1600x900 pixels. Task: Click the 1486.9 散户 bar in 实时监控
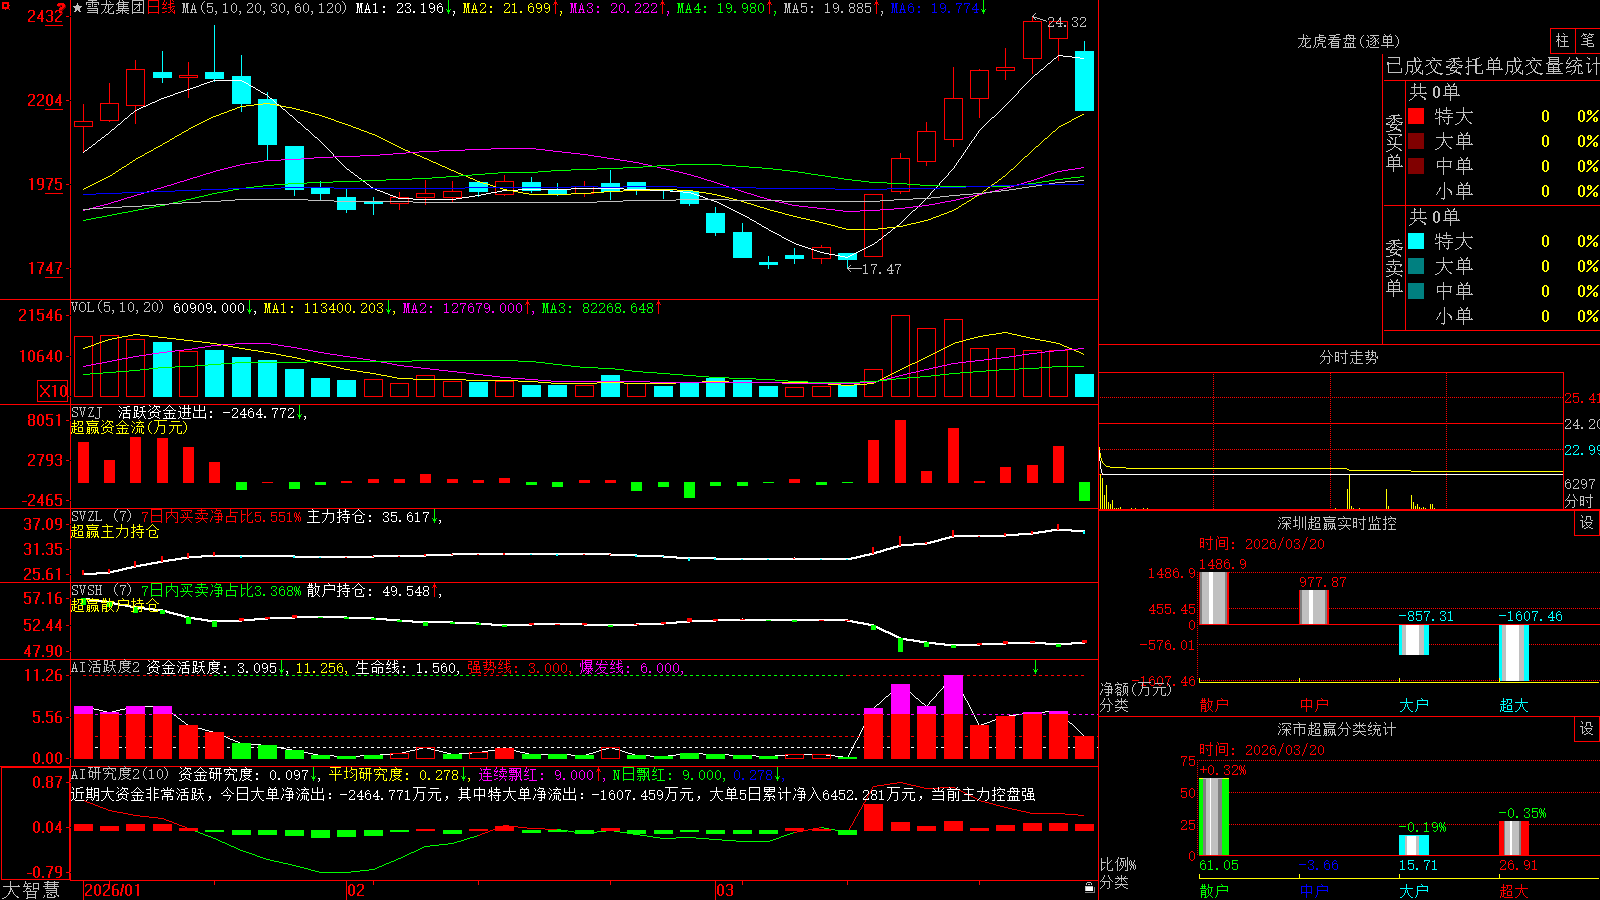pyautogui.click(x=1213, y=598)
